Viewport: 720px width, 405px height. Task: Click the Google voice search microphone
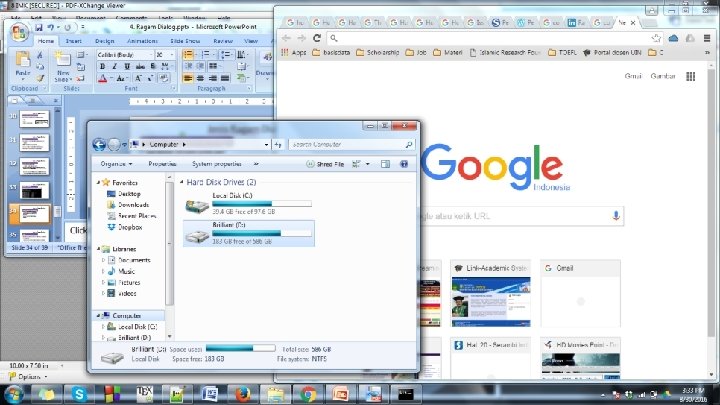click(x=616, y=215)
